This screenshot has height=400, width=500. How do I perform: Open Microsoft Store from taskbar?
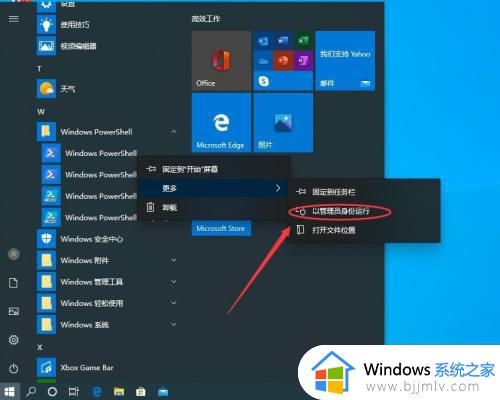point(141,392)
